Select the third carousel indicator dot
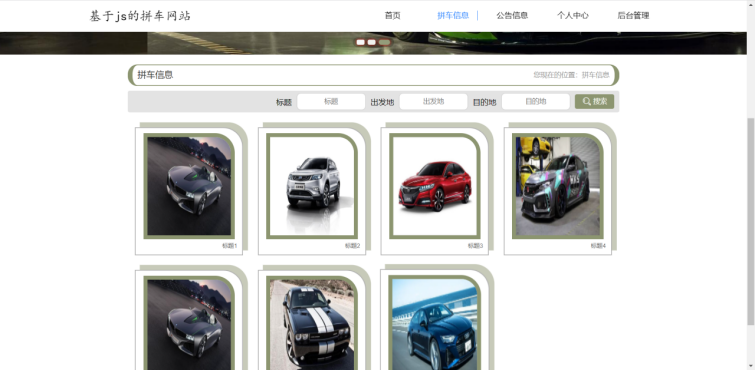This screenshot has height=371, width=755. pyautogui.click(x=384, y=42)
